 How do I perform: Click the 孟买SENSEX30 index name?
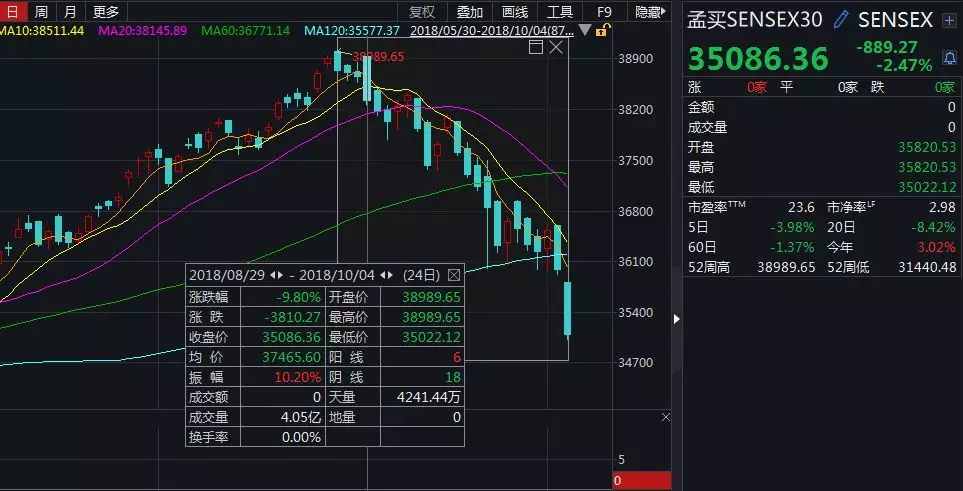click(x=755, y=20)
